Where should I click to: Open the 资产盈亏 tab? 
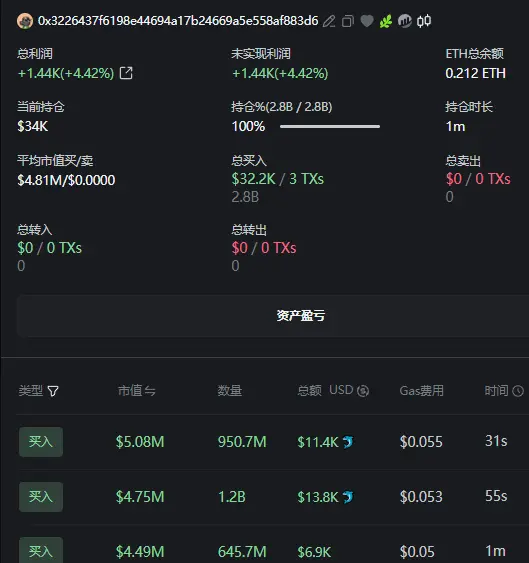[x=301, y=316]
